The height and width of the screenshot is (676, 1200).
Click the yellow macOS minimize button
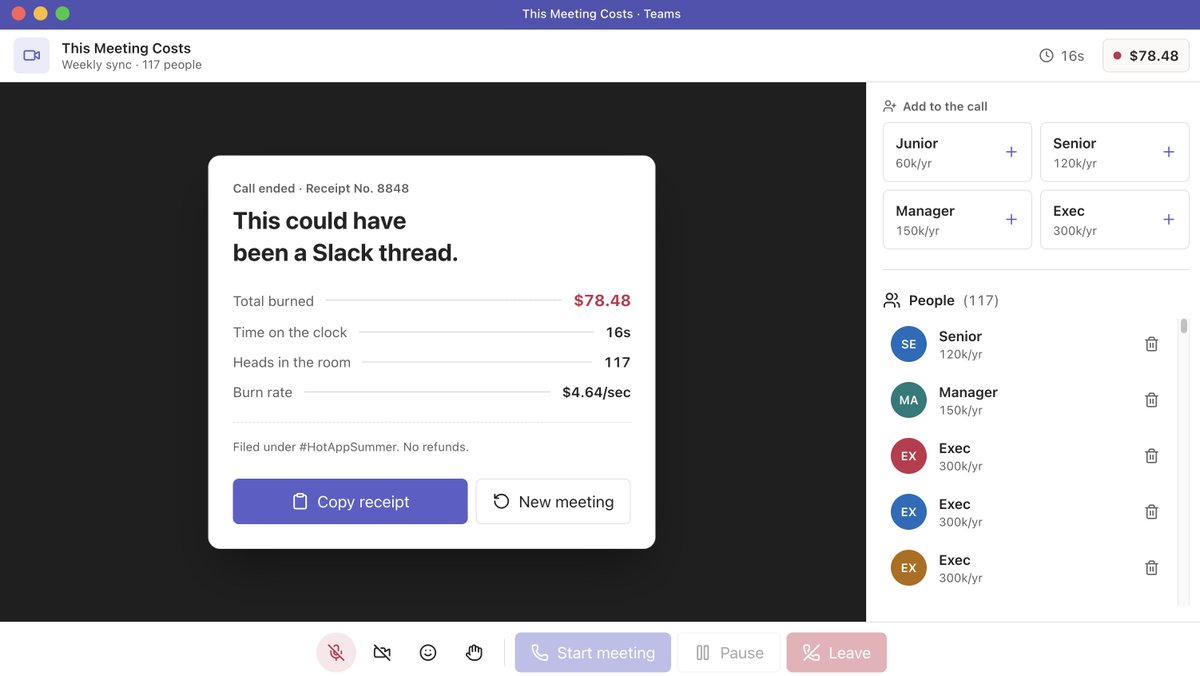[x=40, y=14]
